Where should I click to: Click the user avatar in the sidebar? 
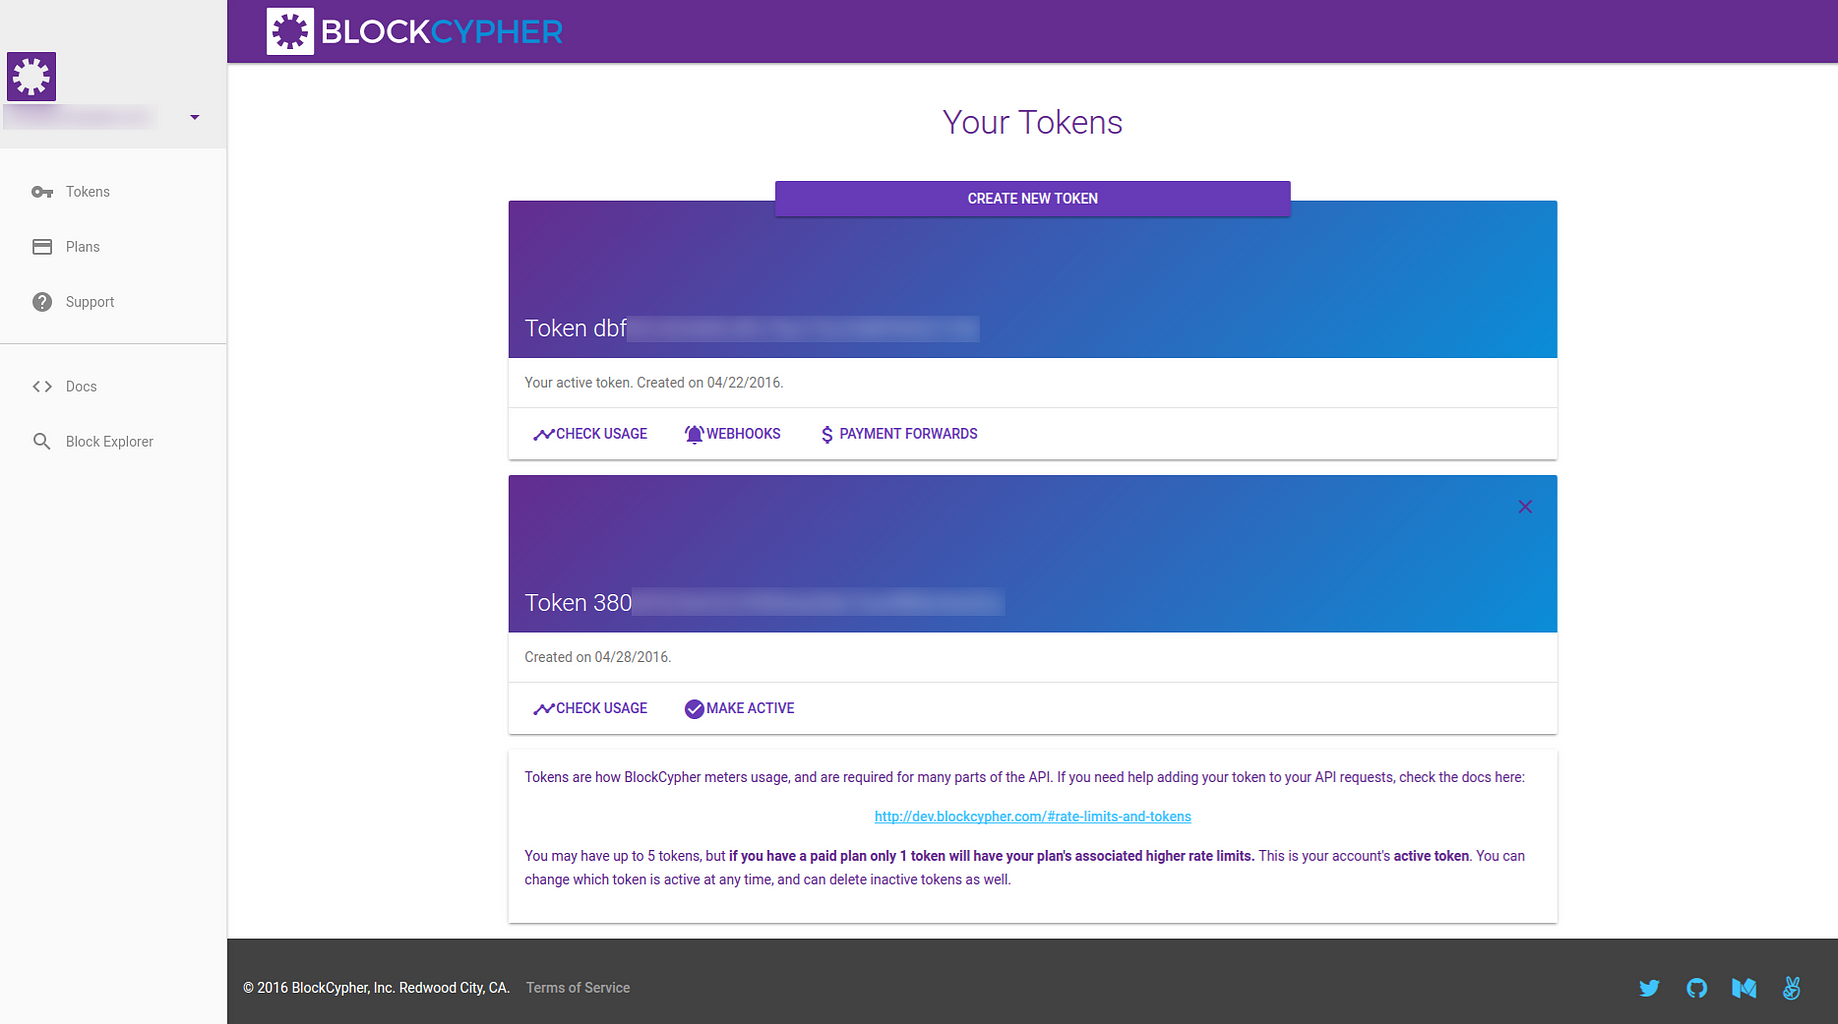pyautogui.click(x=31, y=76)
